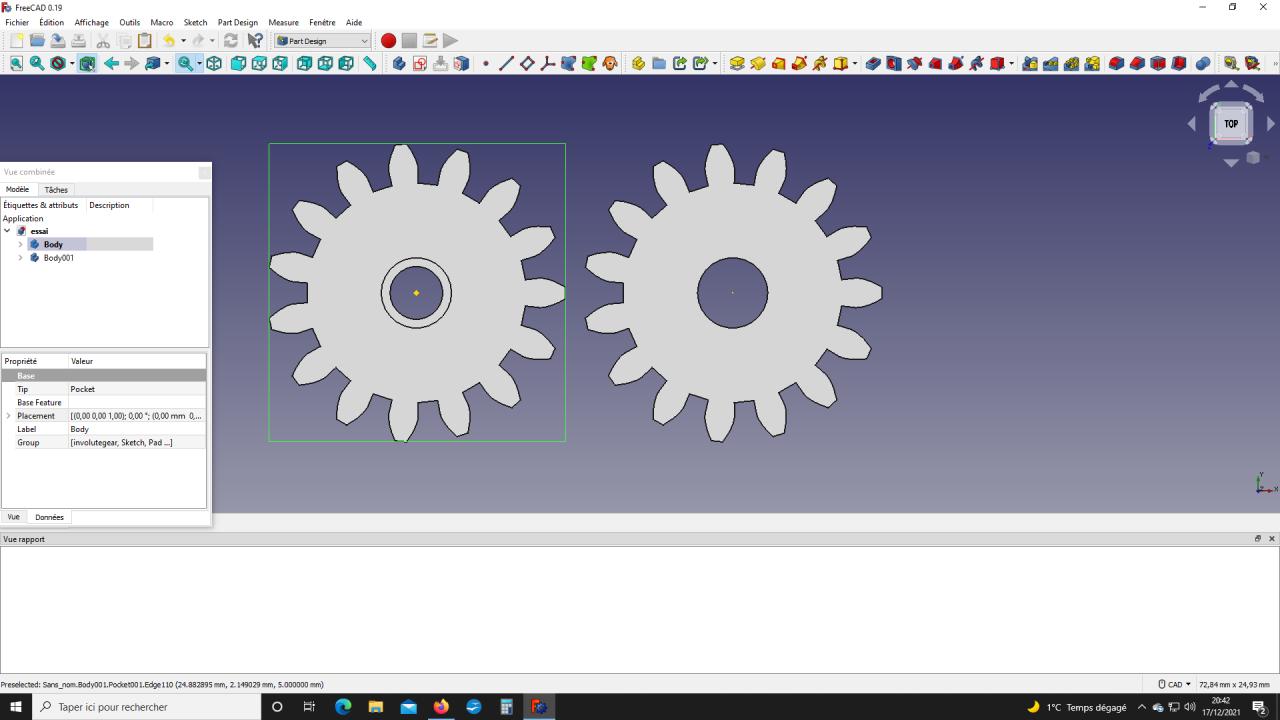Click the Hole tool icon
Viewport: 1280px width, 720px height.
tap(894, 64)
